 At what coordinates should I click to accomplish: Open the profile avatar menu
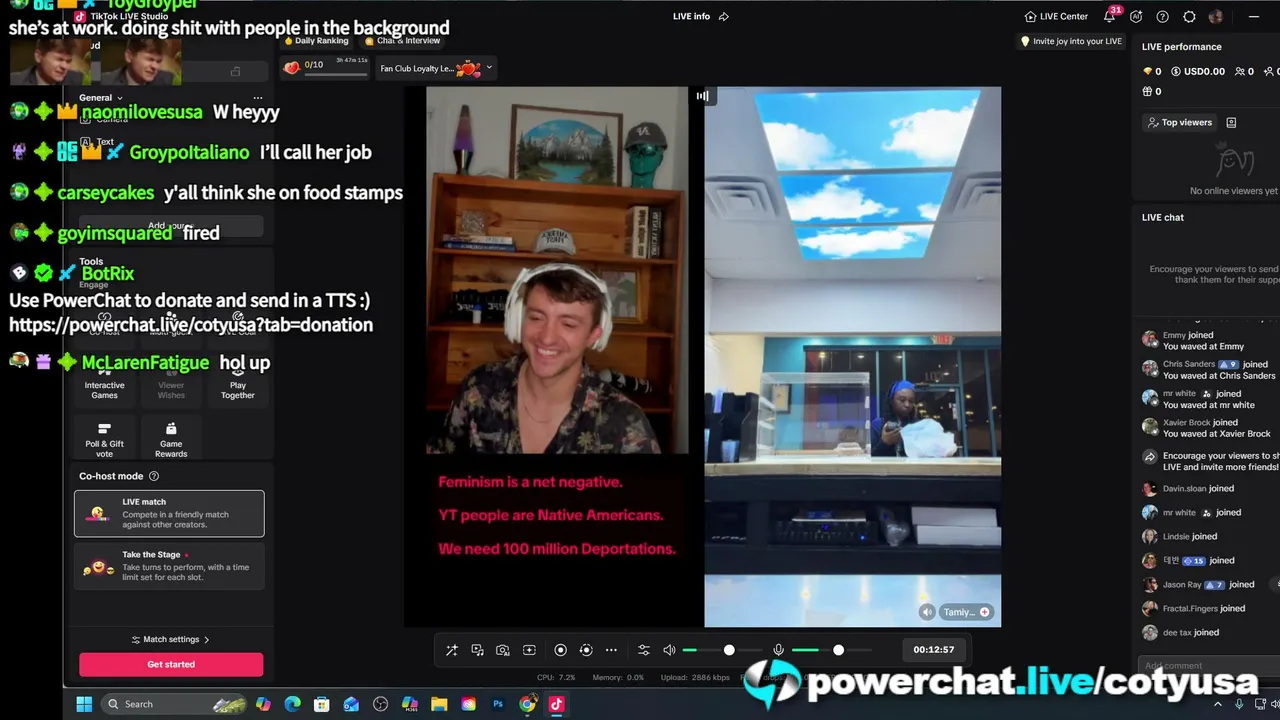click(x=1216, y=16)
